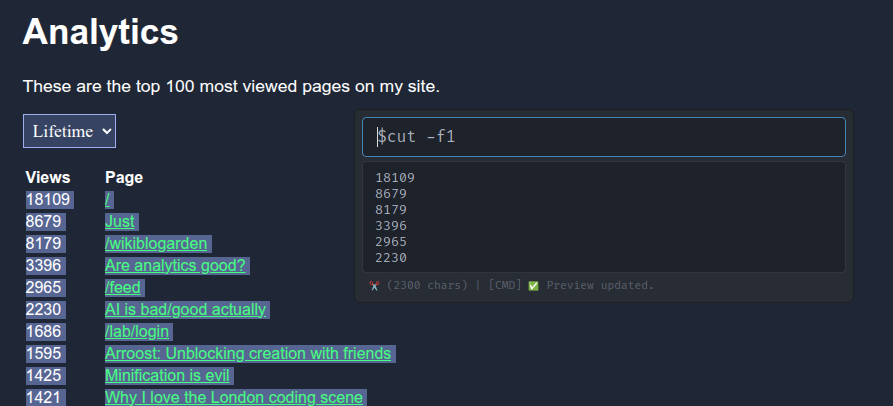The width and height of the screenshot is (893, 406).
Task: Select the 1686 views table cell
Action: [x=43, y=331]
